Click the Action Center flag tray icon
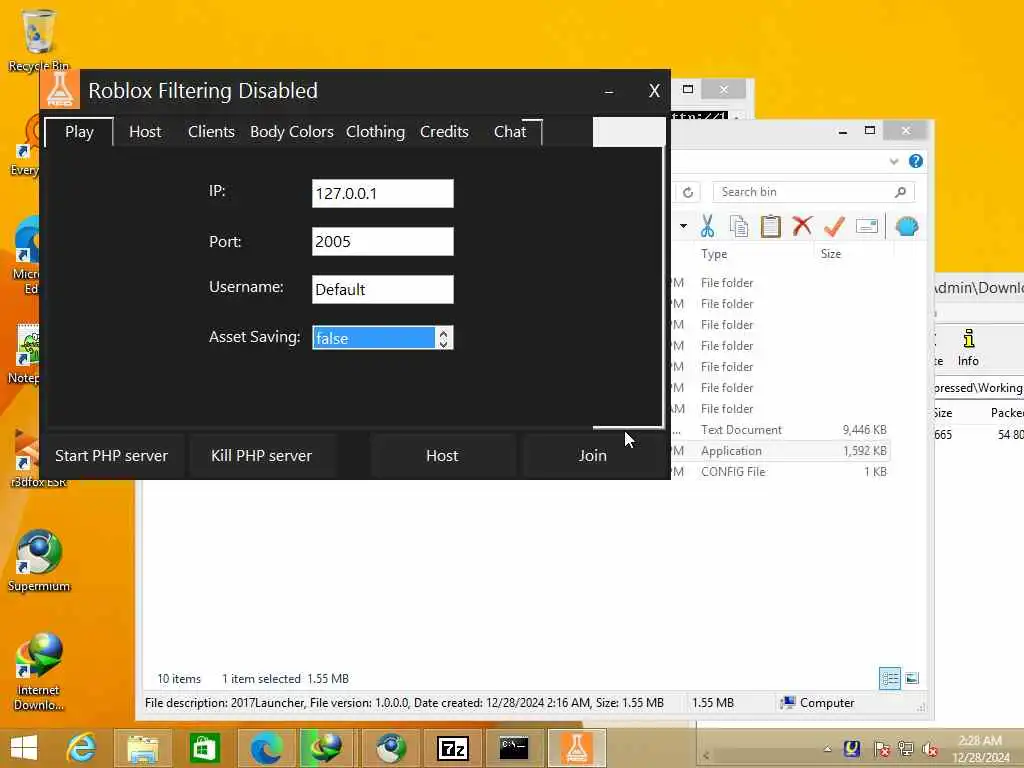The image size is (1024, 768). pyautogui.click(x=881, y=749)
